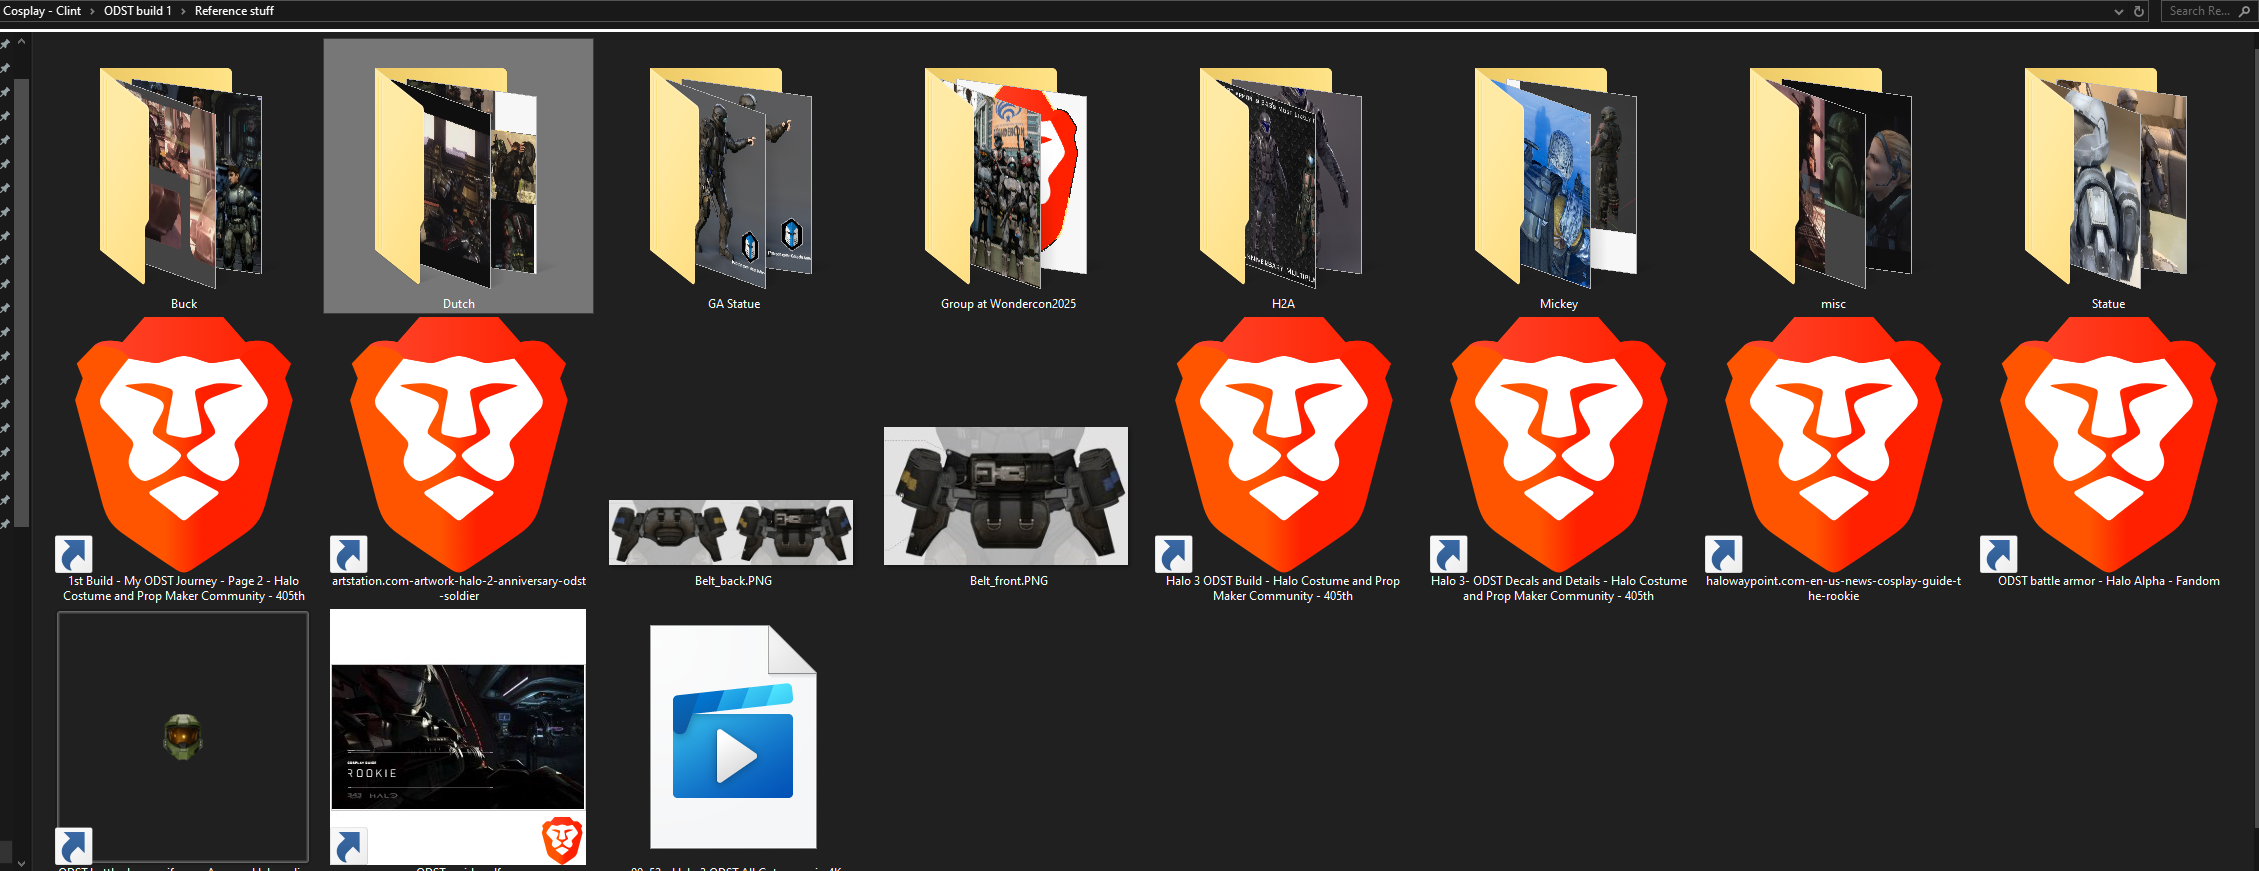
Task: Select the Belt_back.PNG thumbnail
Action: 731,532
